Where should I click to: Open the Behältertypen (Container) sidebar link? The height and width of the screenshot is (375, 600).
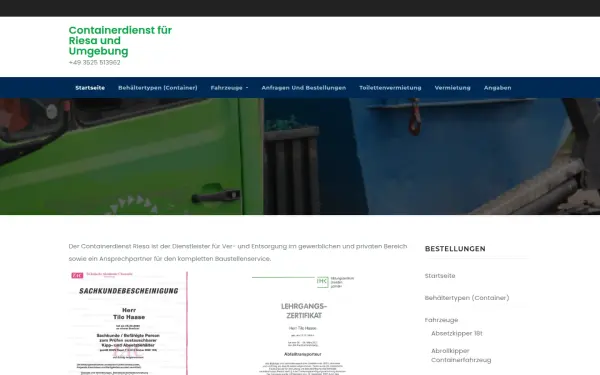tap(467, 298)
